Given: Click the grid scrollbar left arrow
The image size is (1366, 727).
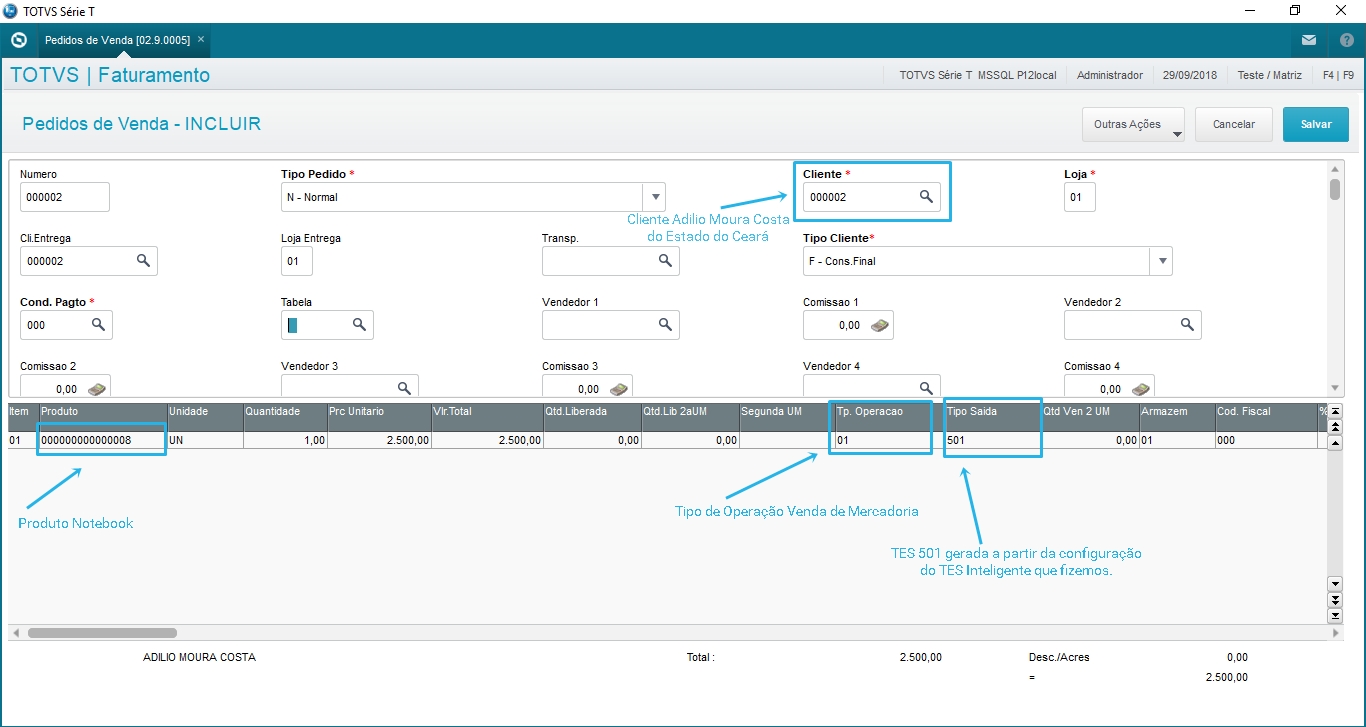Looking at the screenshot, I should (x=15, y=633).
